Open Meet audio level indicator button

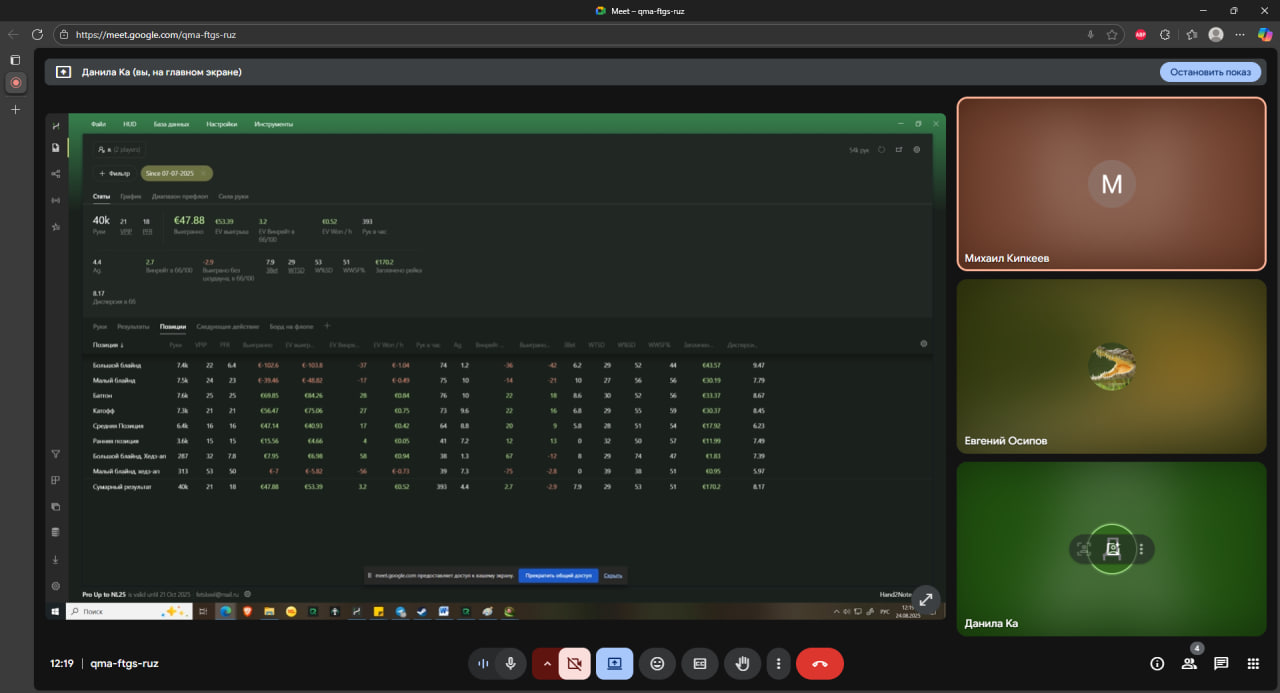pyautogui.click(x=484, y=663)
